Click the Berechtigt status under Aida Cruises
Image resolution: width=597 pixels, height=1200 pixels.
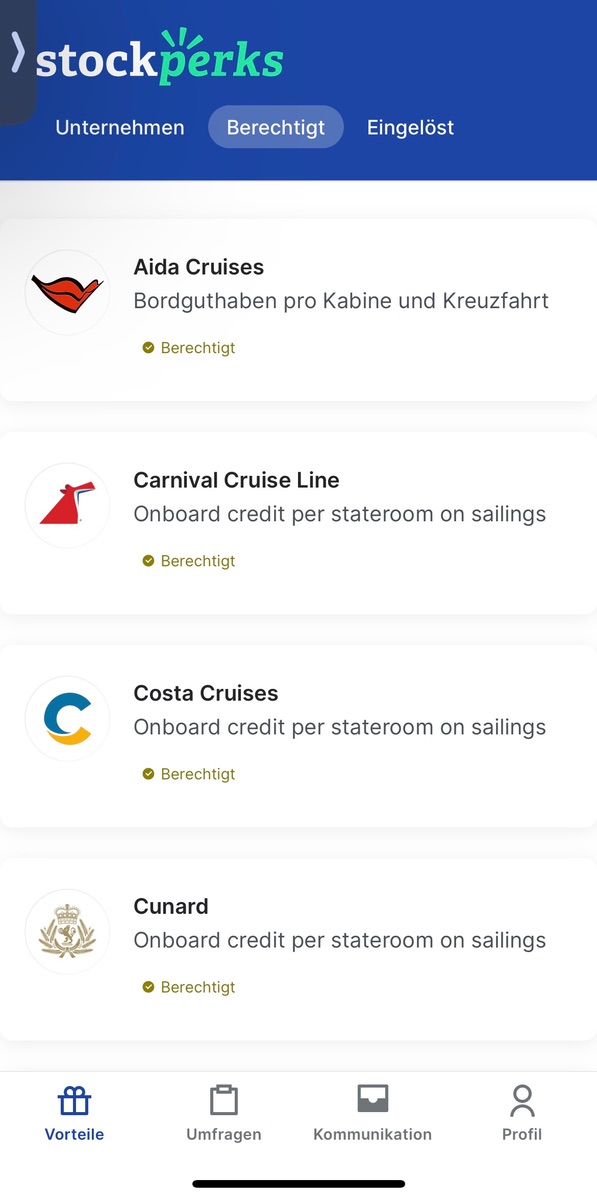coord(189,348)
